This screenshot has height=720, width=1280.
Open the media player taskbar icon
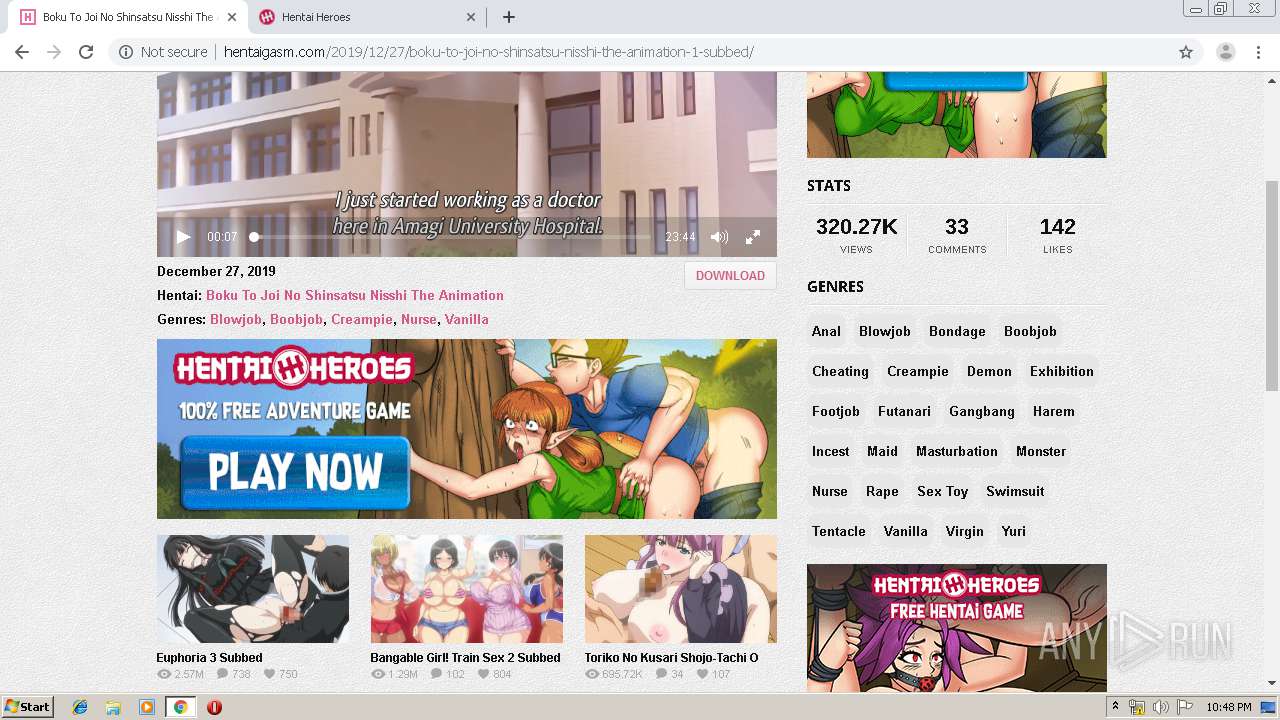(147, 707)
